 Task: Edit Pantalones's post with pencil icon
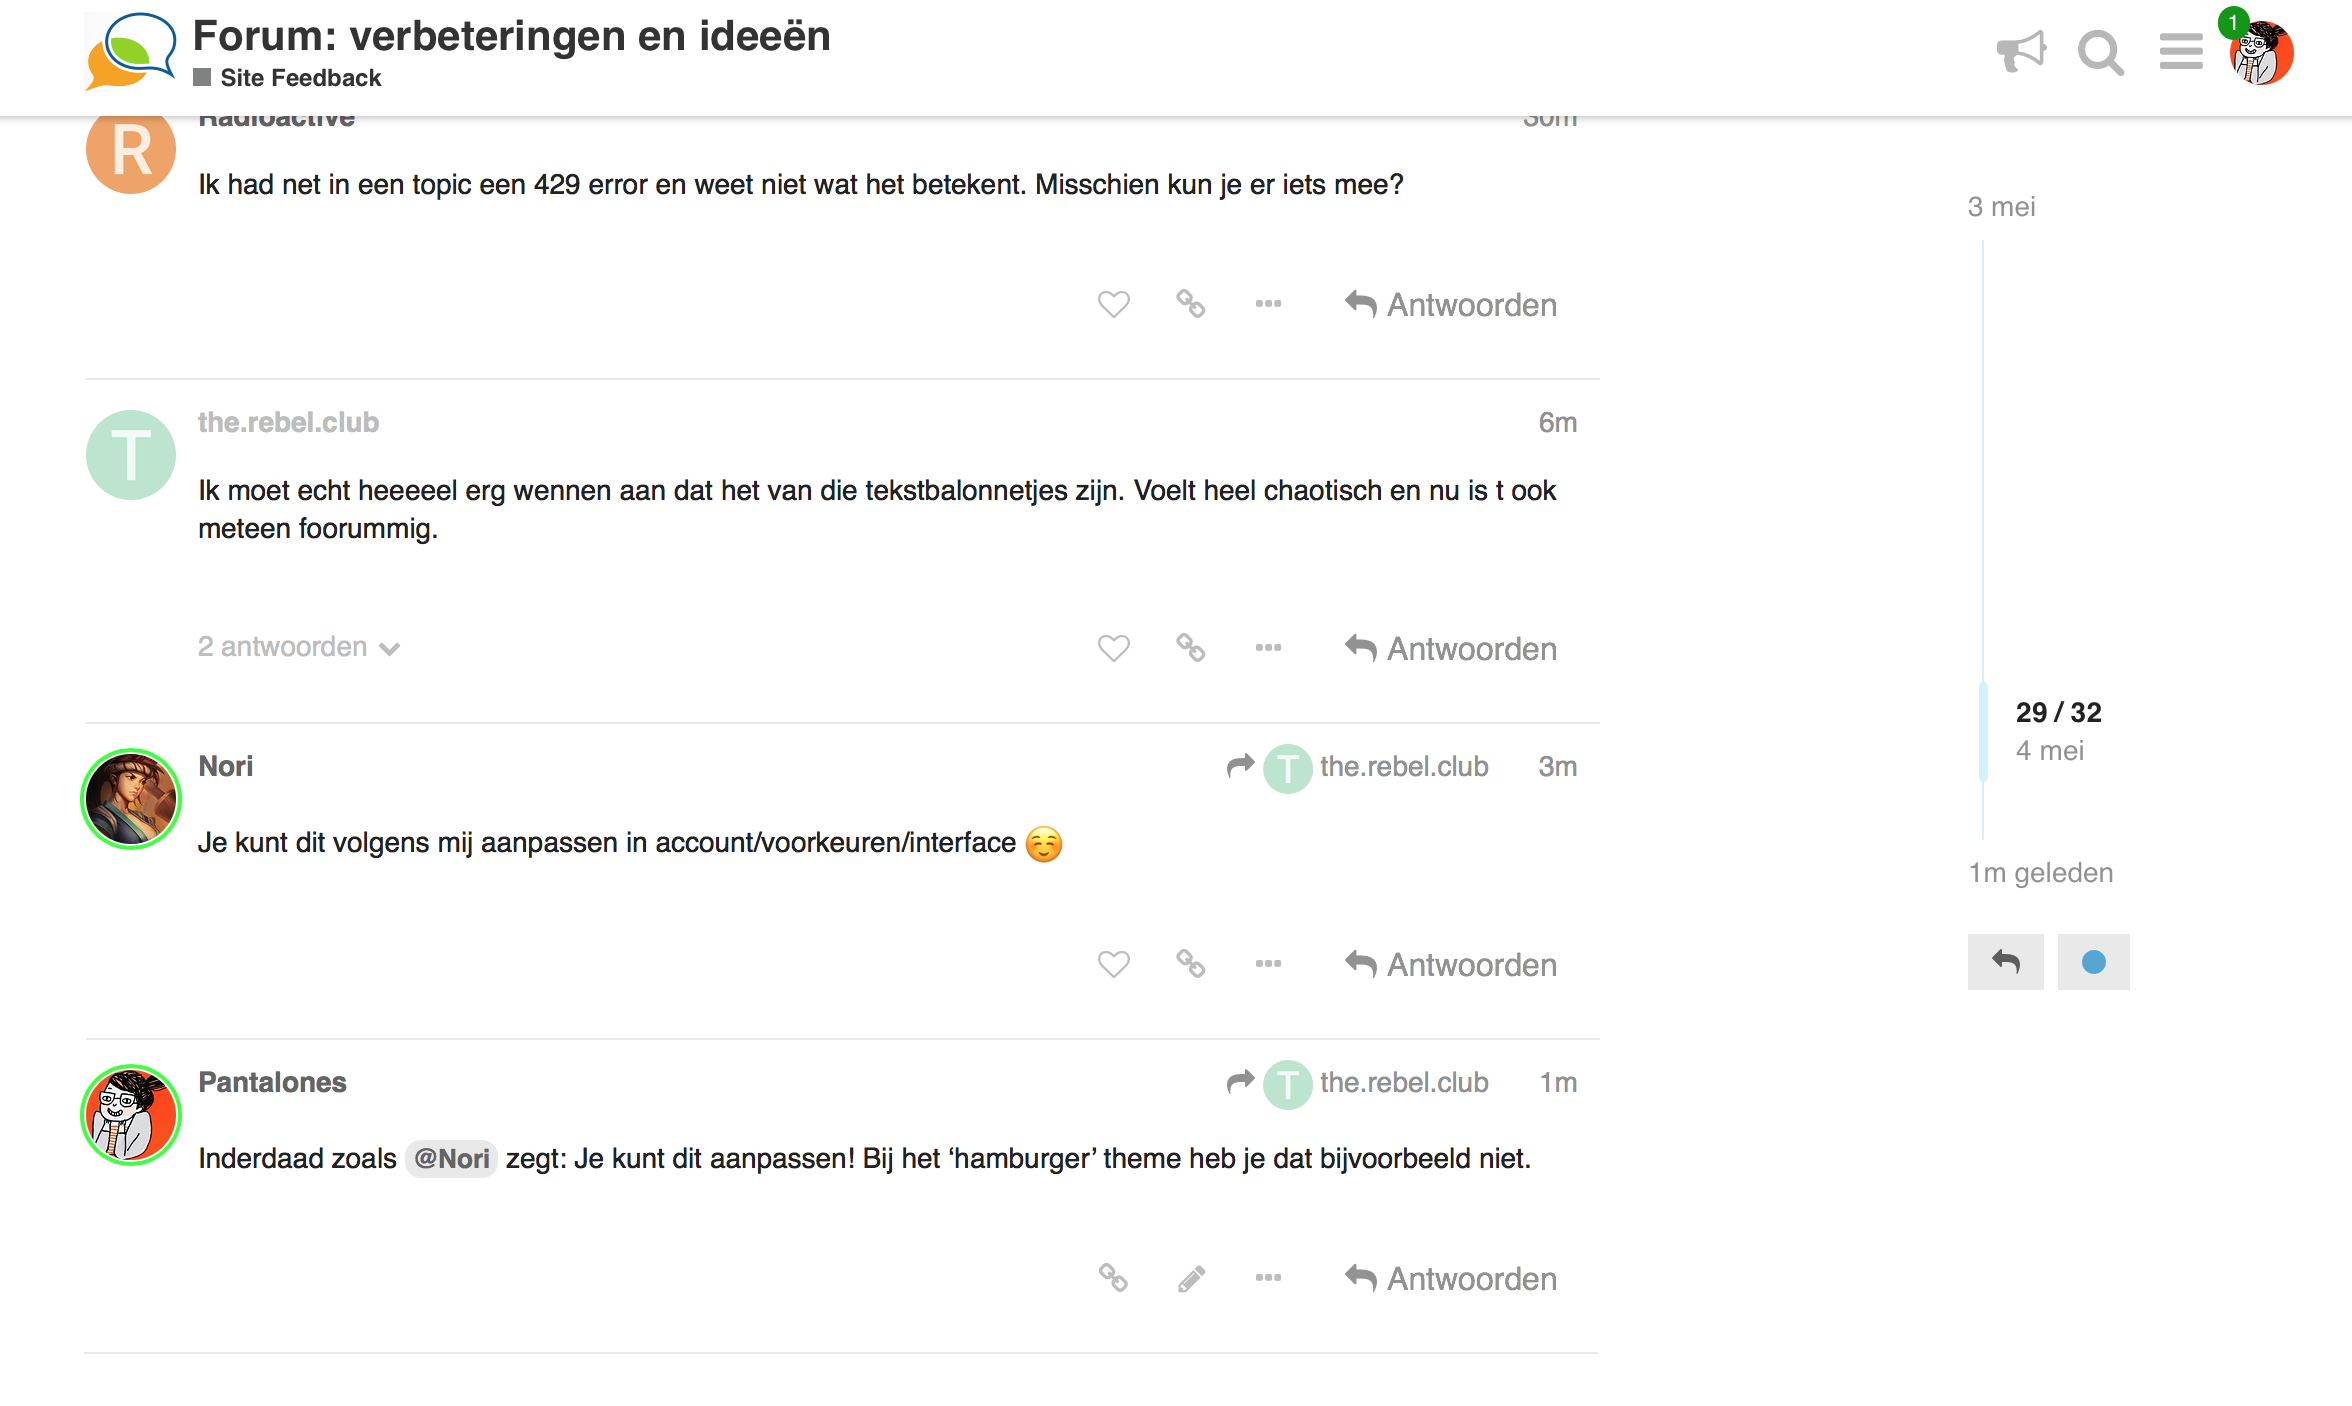1190,1278
